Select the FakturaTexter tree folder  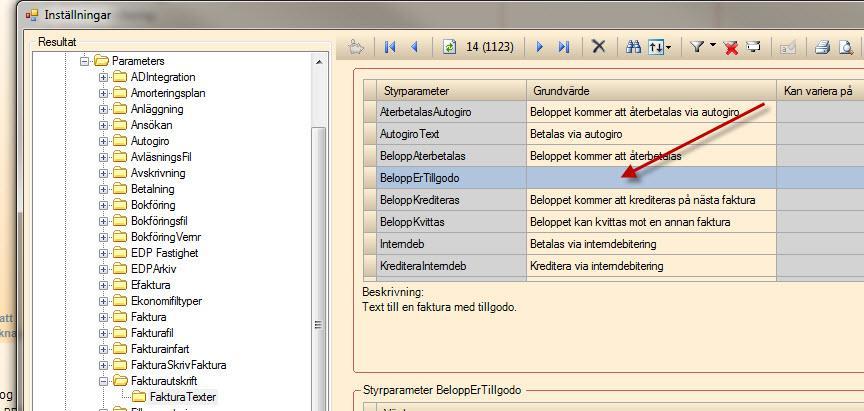point(183,397)
